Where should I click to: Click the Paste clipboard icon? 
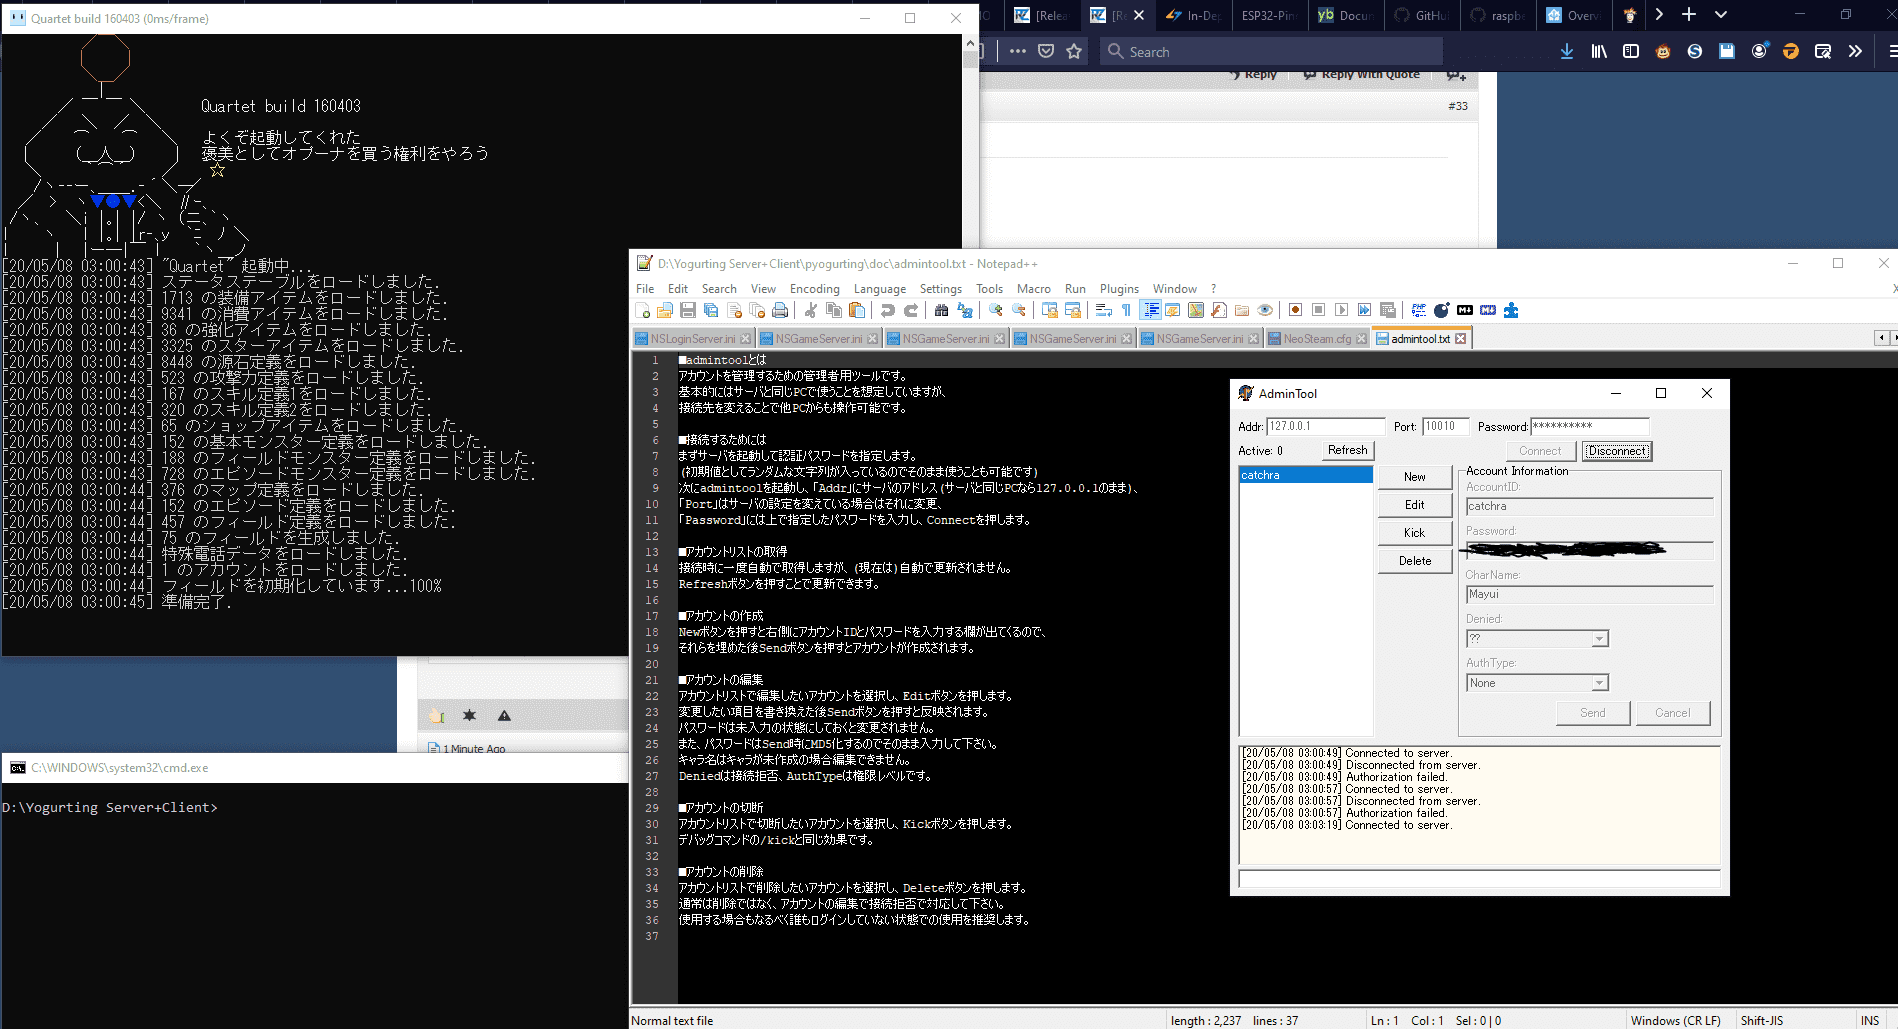(x=857, y=310)
